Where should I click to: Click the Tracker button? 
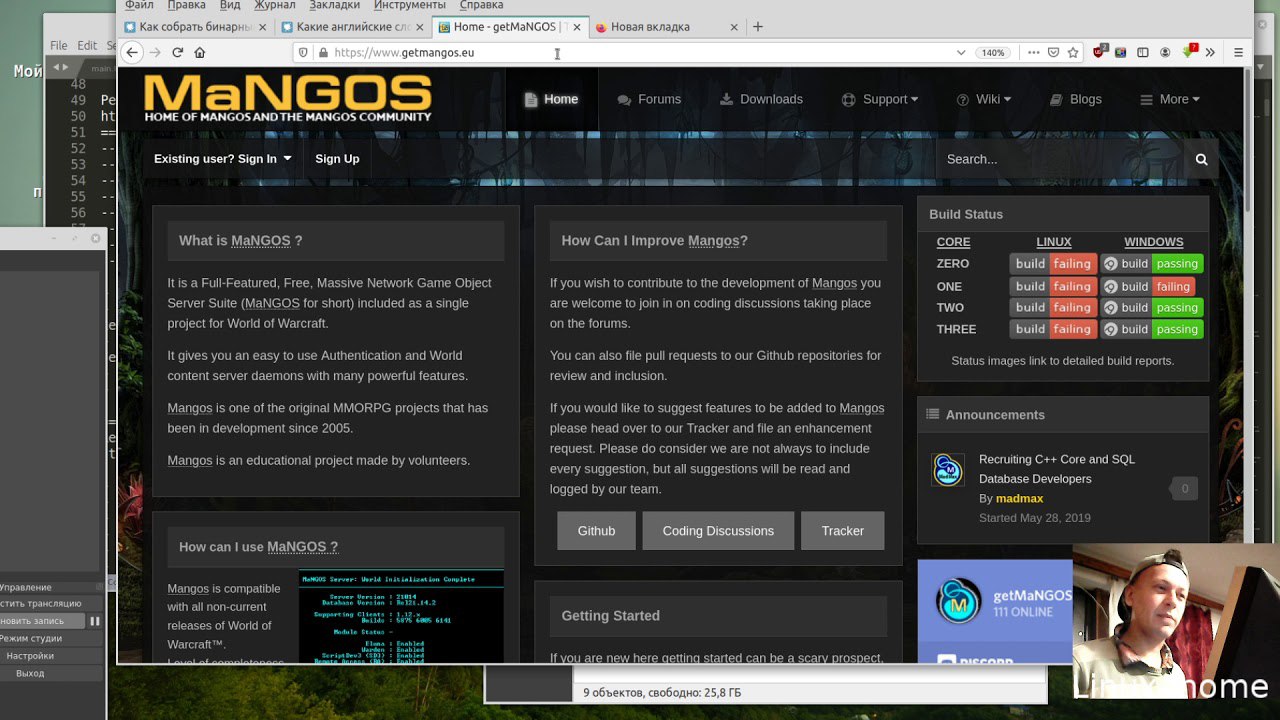coord(842,531)
